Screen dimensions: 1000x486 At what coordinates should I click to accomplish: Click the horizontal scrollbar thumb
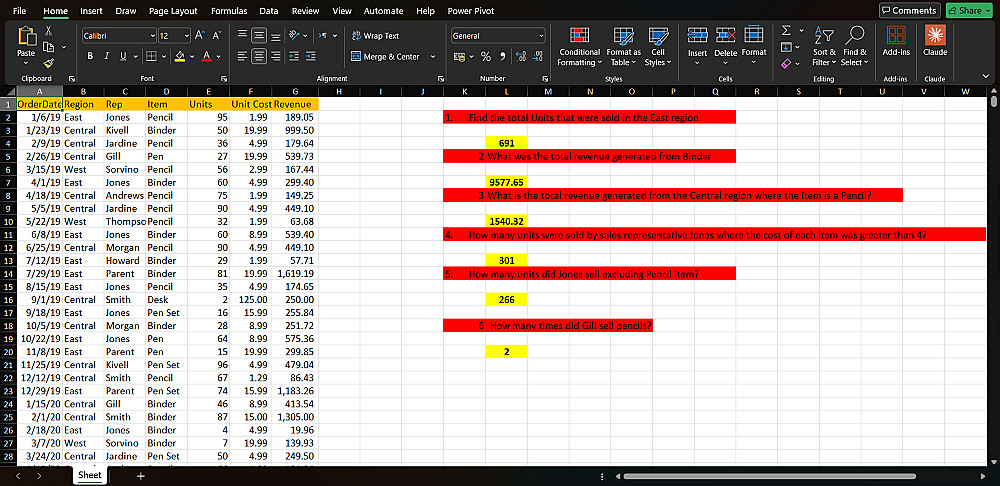[769, 476]
